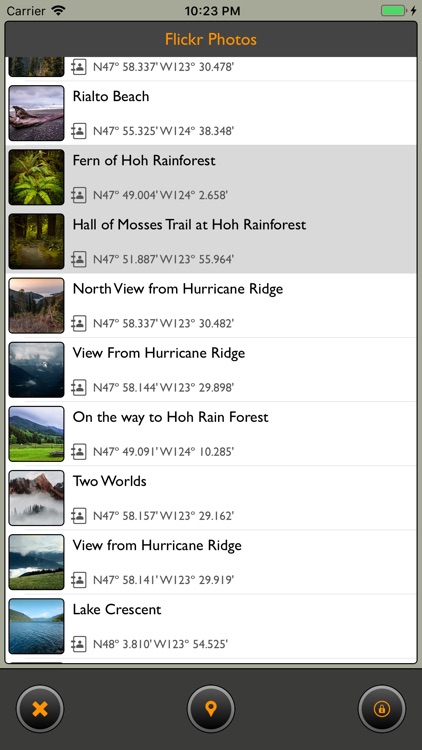The width and height of the screenshot is (422, 750).
Task: Click contact card icon beside N47° 58.141' coordinates
Action: (x=78, y=580)
